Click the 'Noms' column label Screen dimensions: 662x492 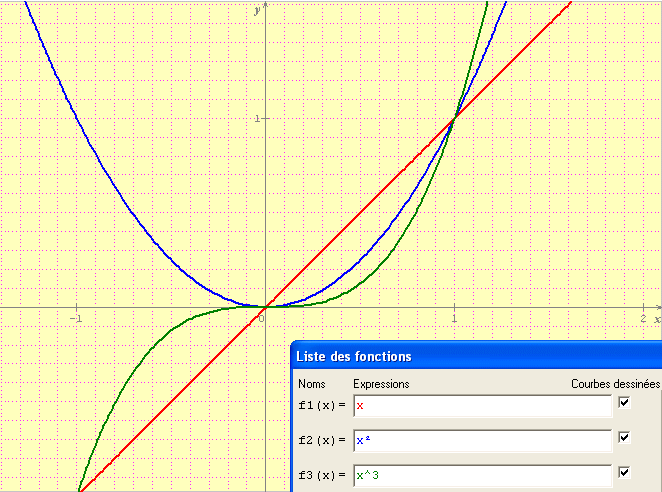[x=313, y=383]
